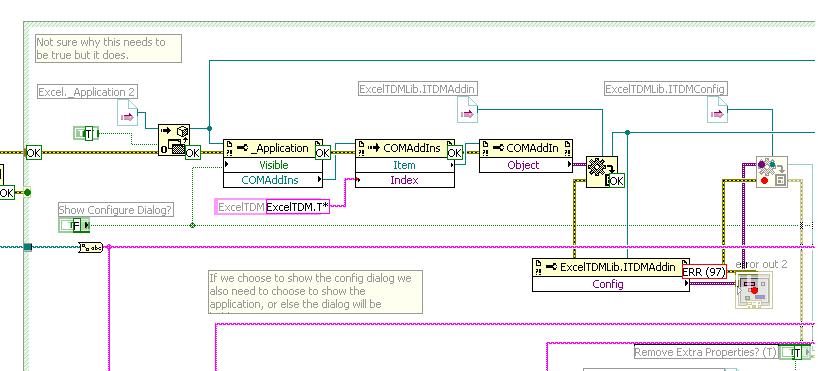
Task: Select the Format Into String node
Action: coord(91,247)
